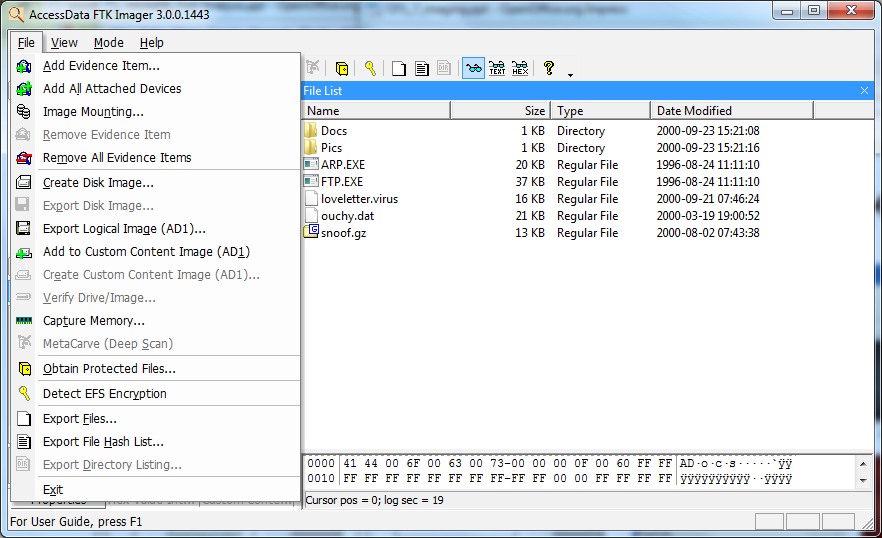Choose Remove All Evidence Items
882x538 pixels.
tap(117, 158)
